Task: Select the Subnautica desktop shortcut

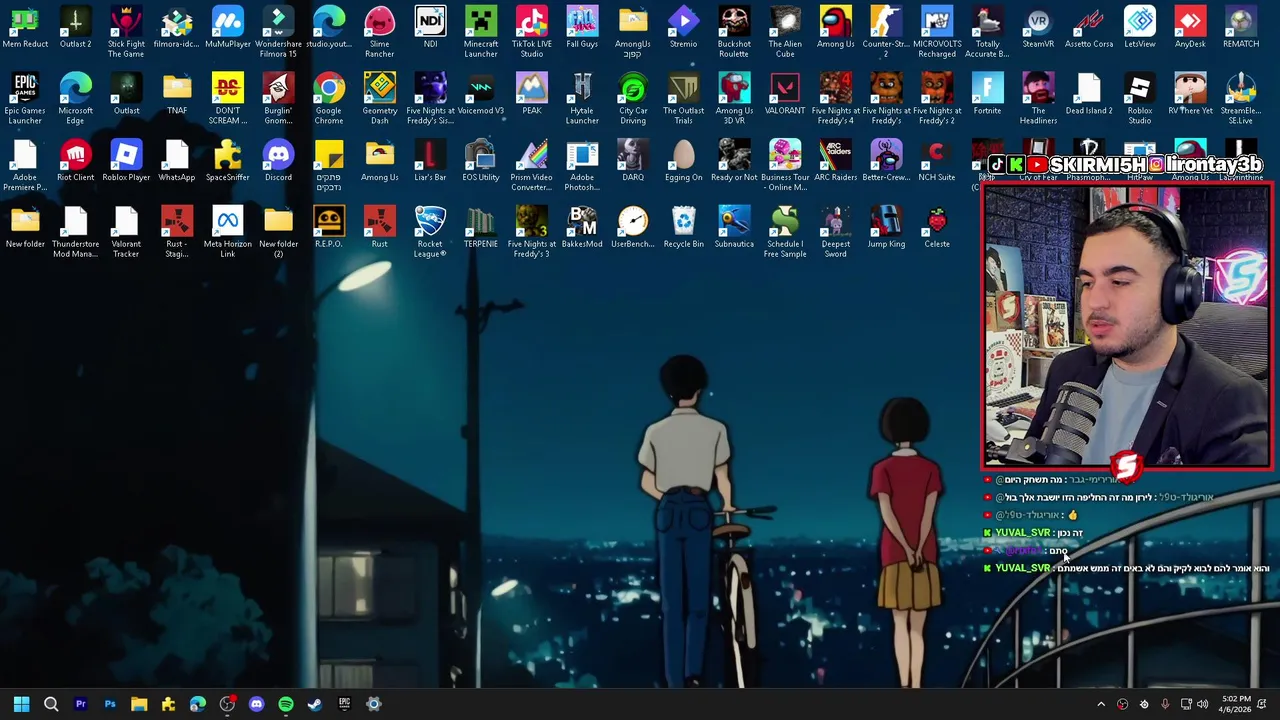Action: click(x=734, y=227)
